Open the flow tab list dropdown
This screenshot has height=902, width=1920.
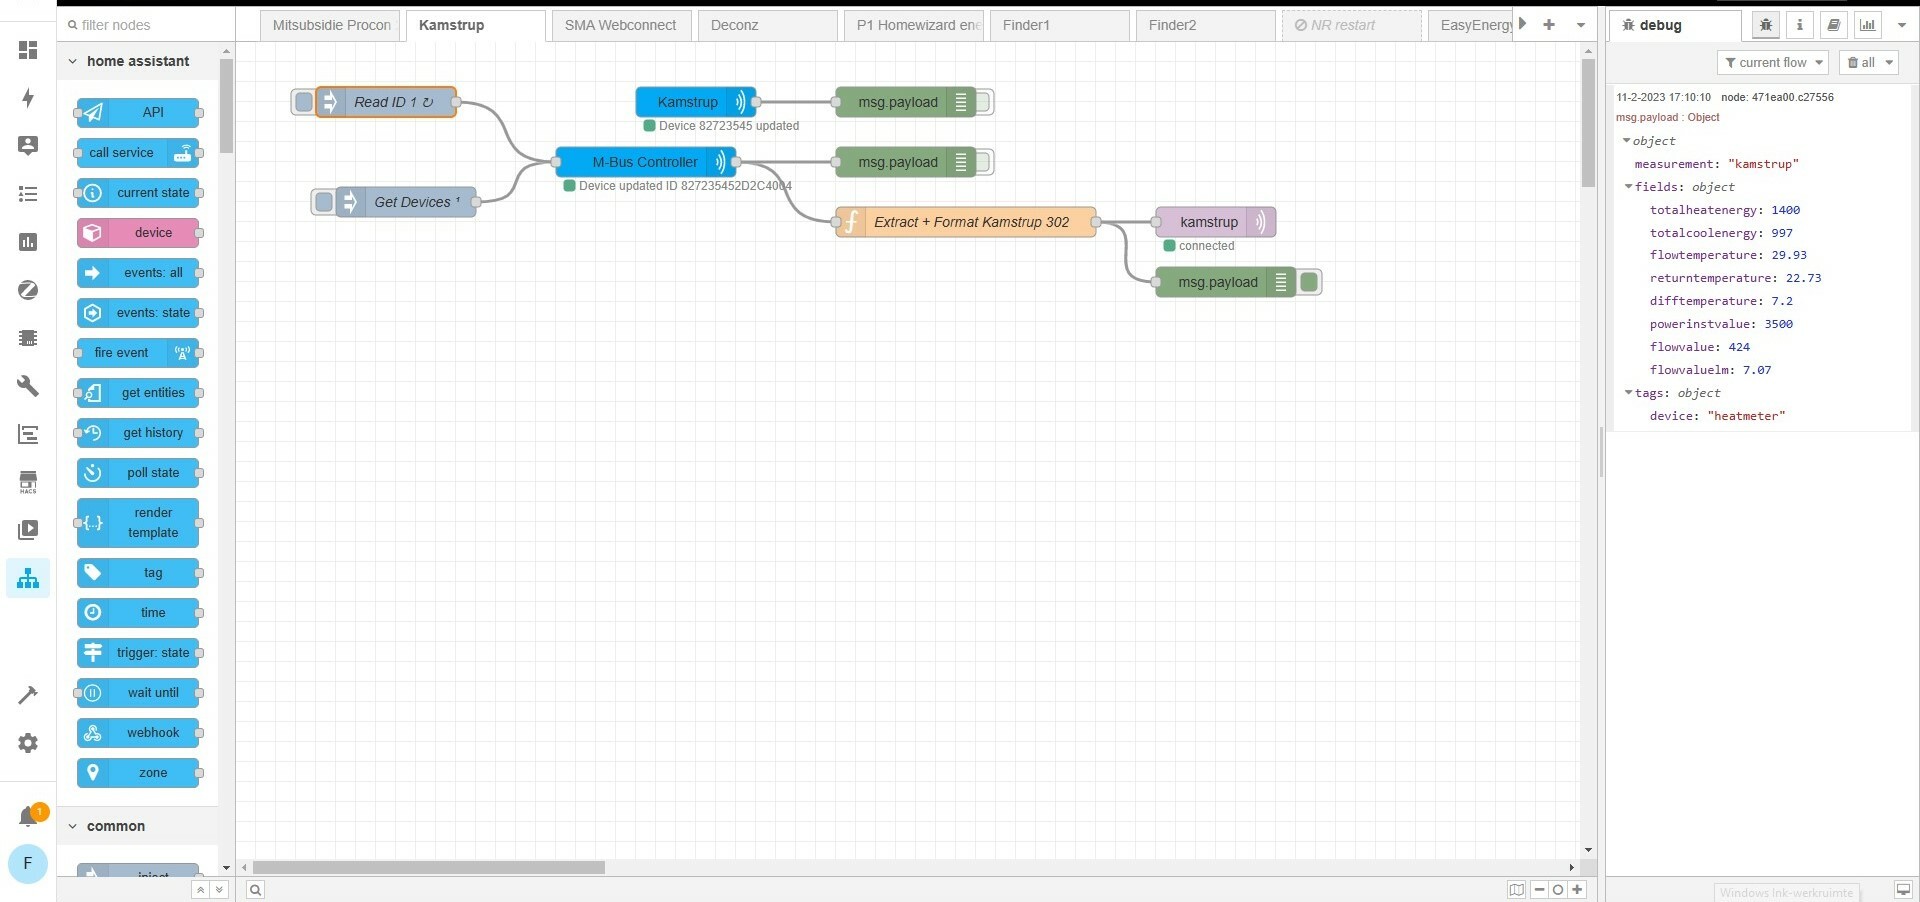point(1581,25)
